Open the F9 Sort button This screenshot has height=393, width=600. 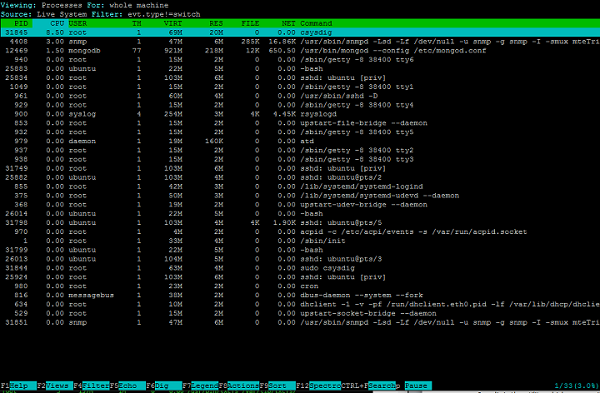(277, 385)
